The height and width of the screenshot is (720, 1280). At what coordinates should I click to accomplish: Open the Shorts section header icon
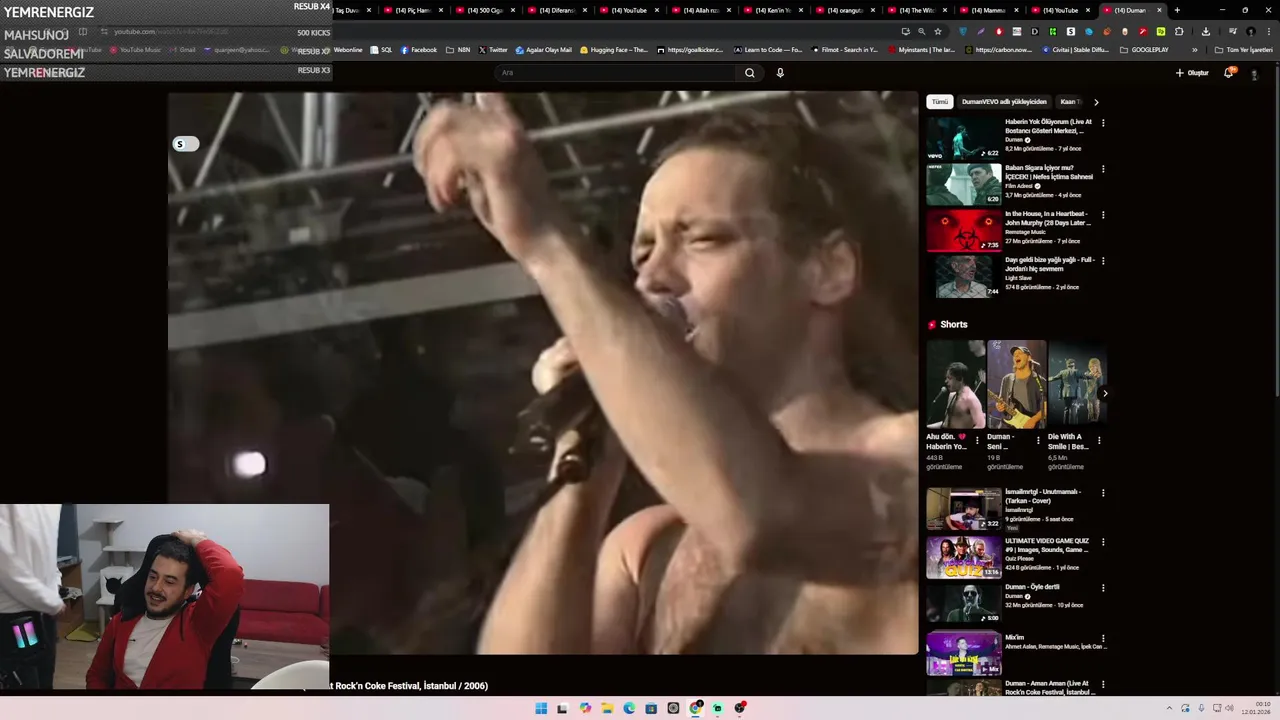pos(932,324)
